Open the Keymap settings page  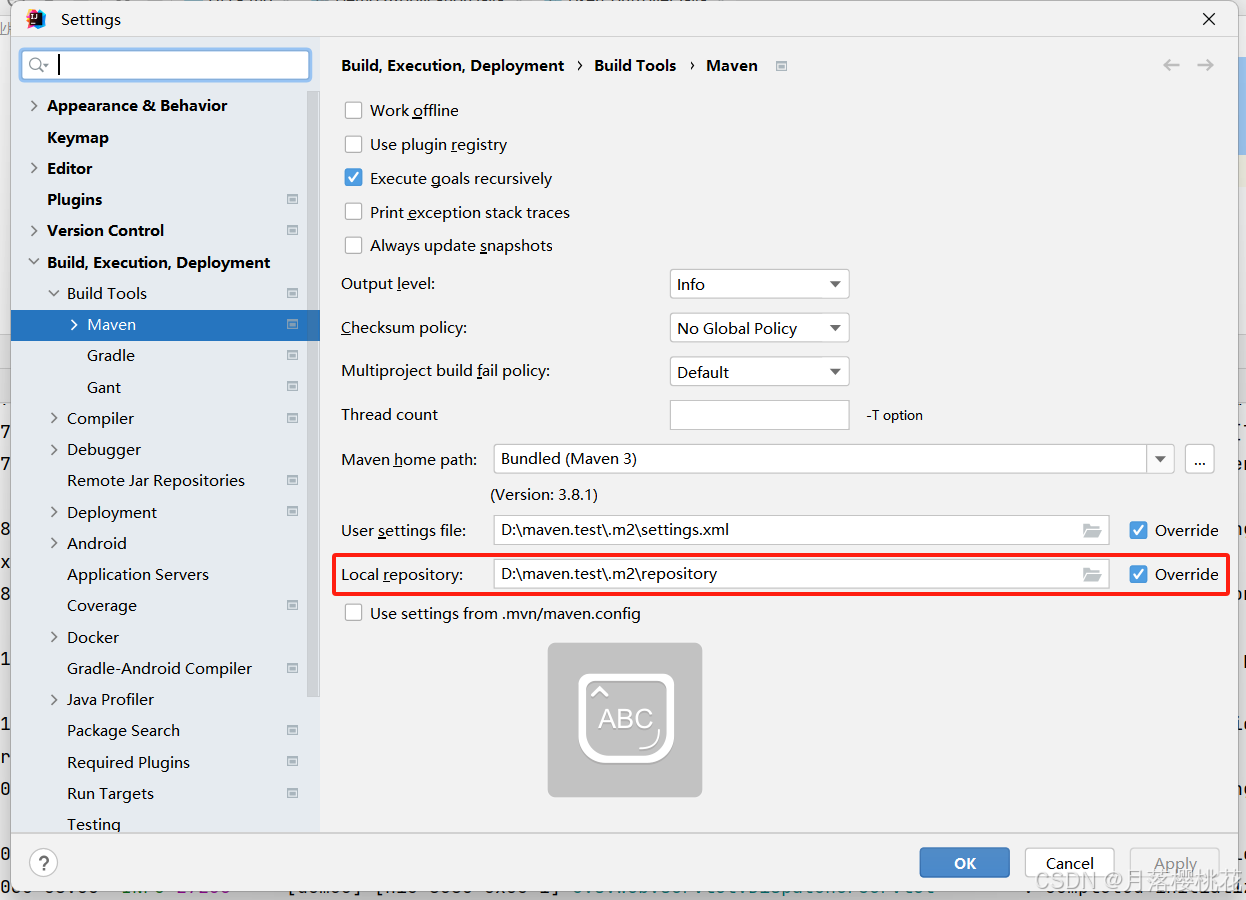(x=77, y=137)
